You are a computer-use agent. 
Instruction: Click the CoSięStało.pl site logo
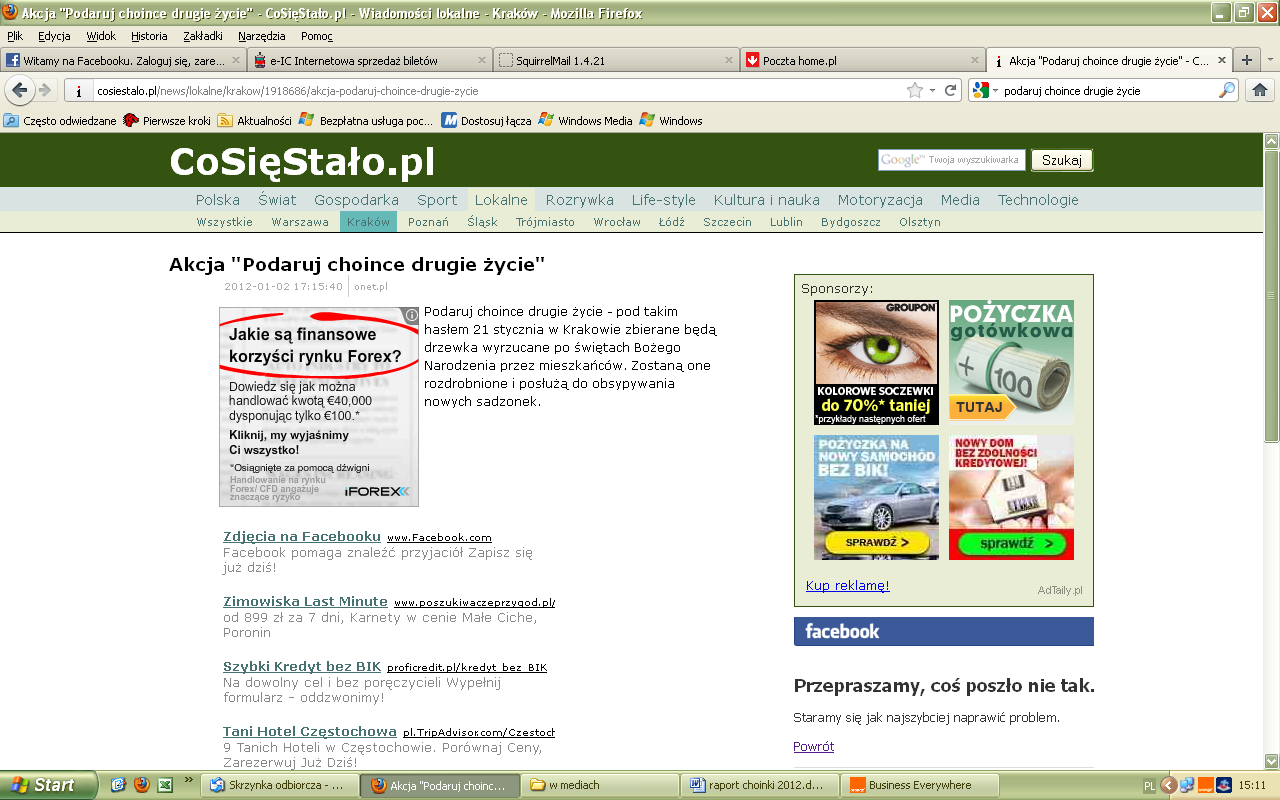[302, 162]
